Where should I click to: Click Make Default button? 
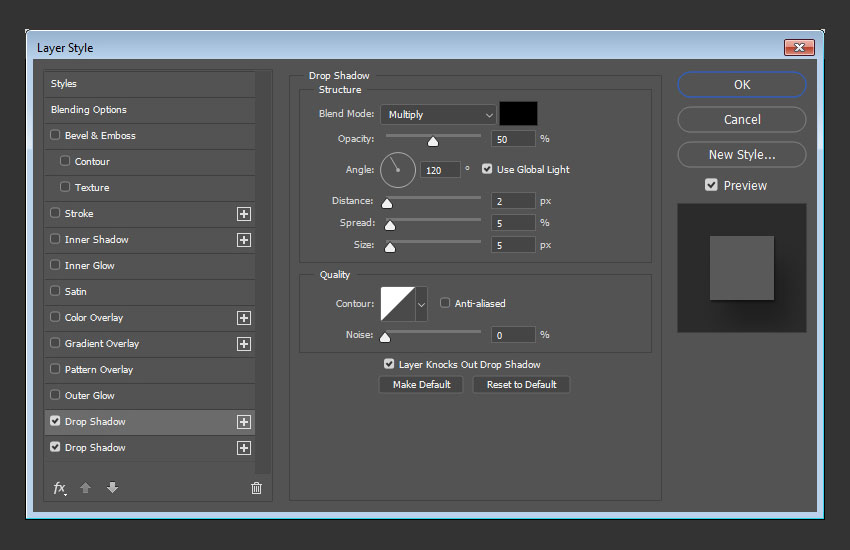click(421, 384)
